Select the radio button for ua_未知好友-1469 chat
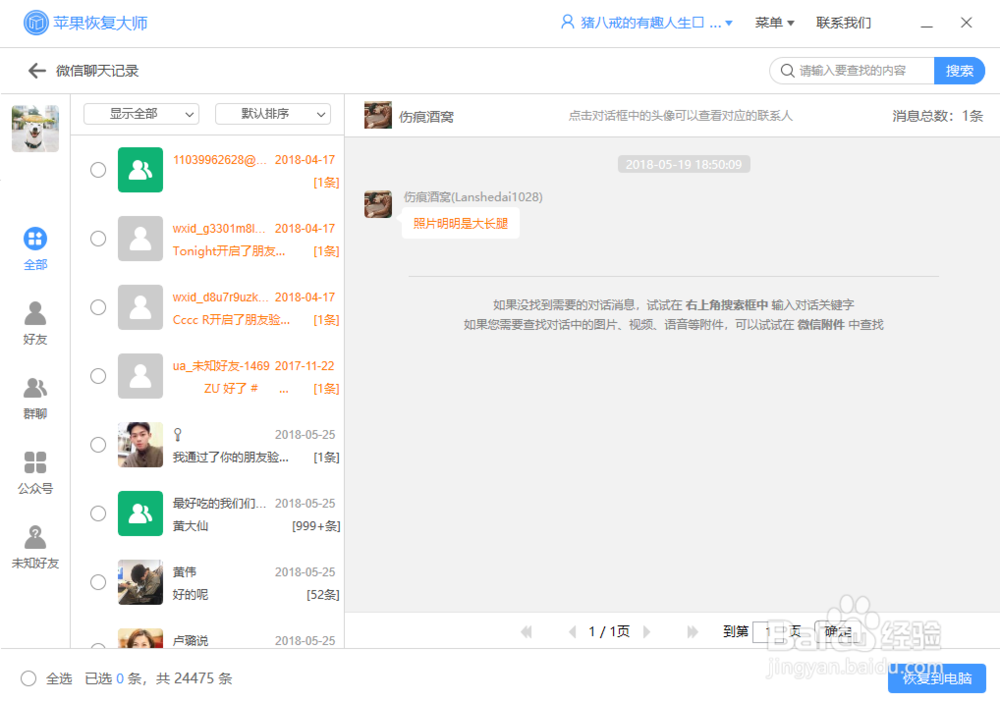Screen dimensions: 1000x702 (x=98, y=376)
